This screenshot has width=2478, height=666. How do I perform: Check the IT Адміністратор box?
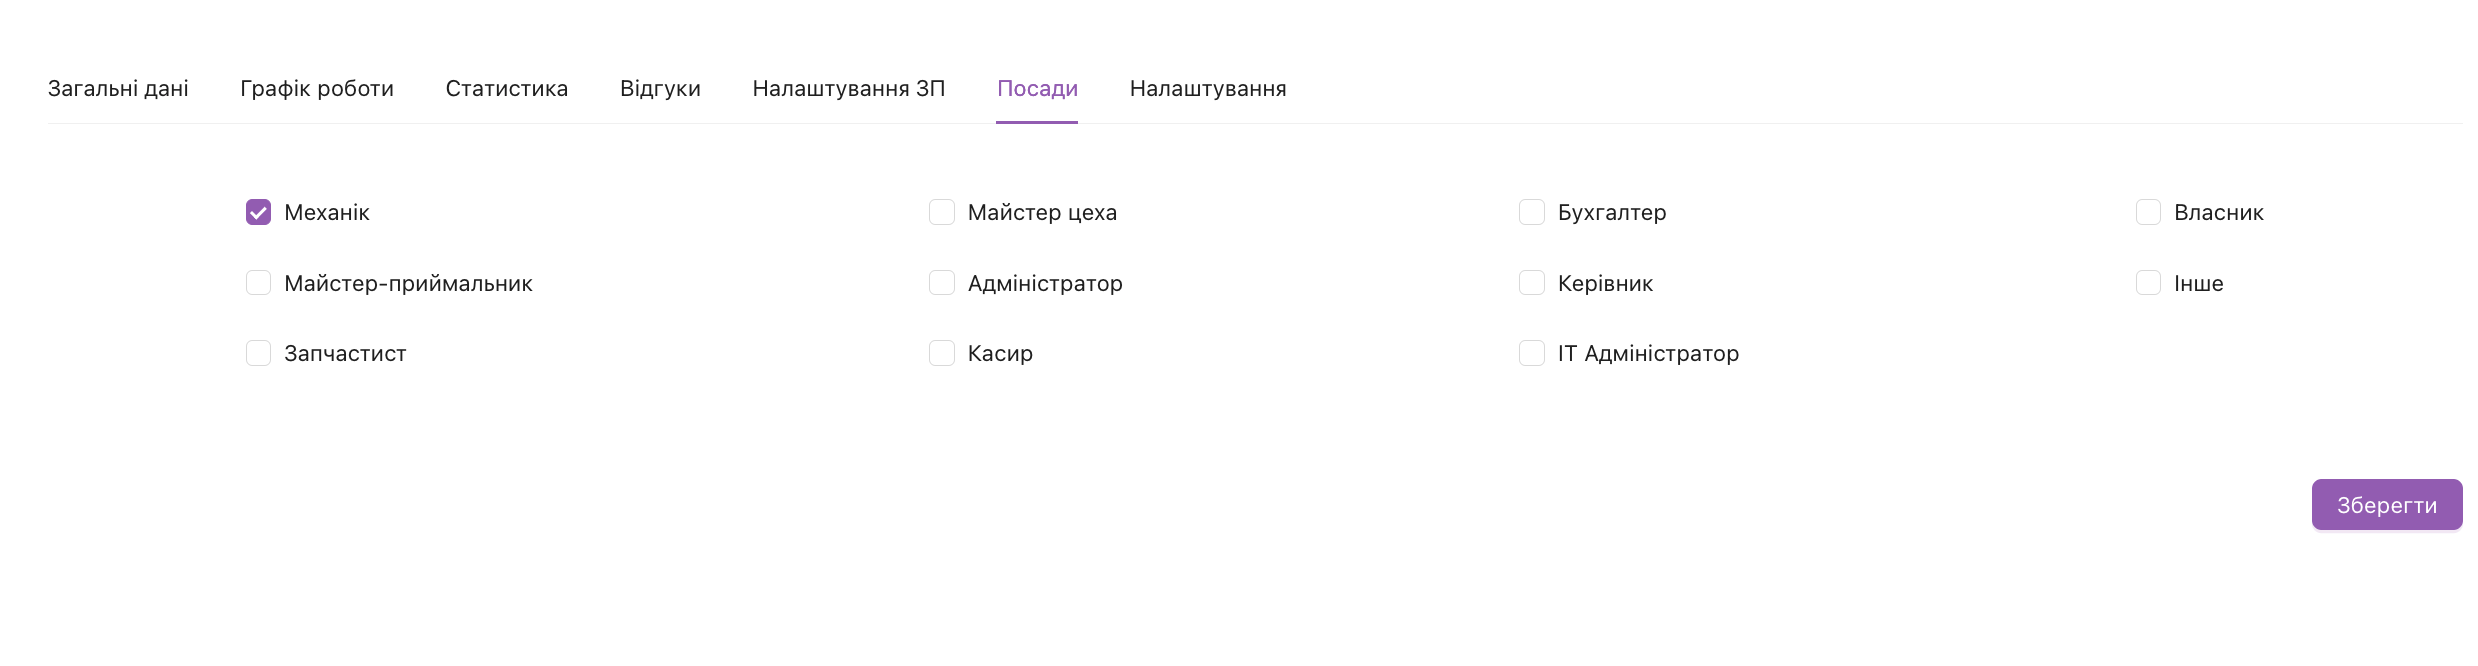(1532, 353)
